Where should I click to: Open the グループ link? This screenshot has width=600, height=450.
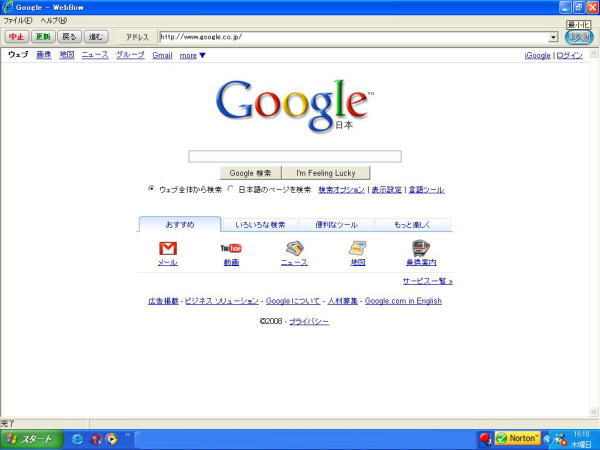[130, 55]
